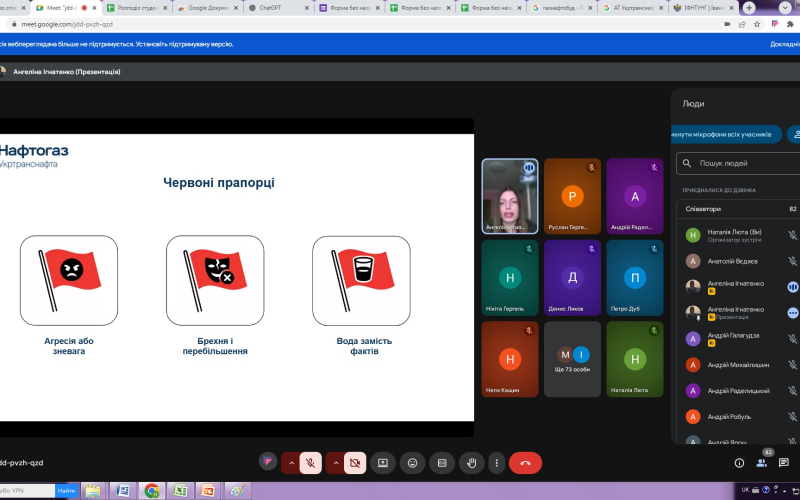Switch to the галнафтобуд Google search tab

[x=561, y=8]
